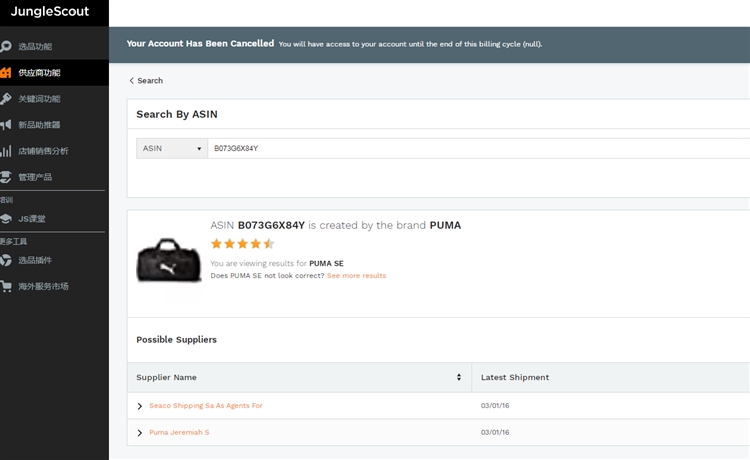750x460 pixels.
Task: Click the orange factory icon beside 供应商功能
Action: pos(6,73)
